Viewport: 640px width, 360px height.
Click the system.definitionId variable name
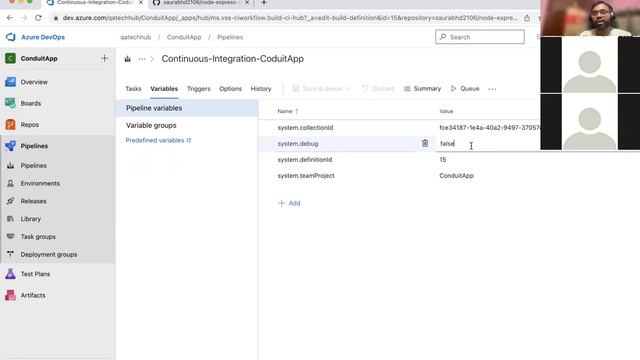click(304, 160)
